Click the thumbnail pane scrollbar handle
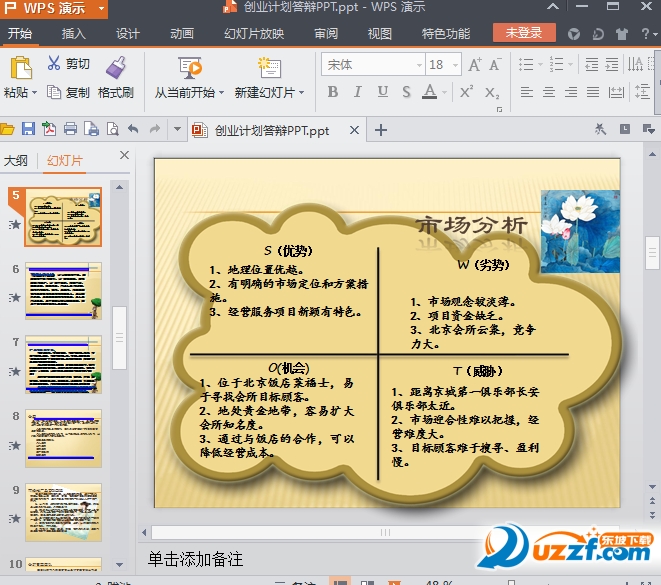This screenshot has height=585, width=661. (119, 338)
